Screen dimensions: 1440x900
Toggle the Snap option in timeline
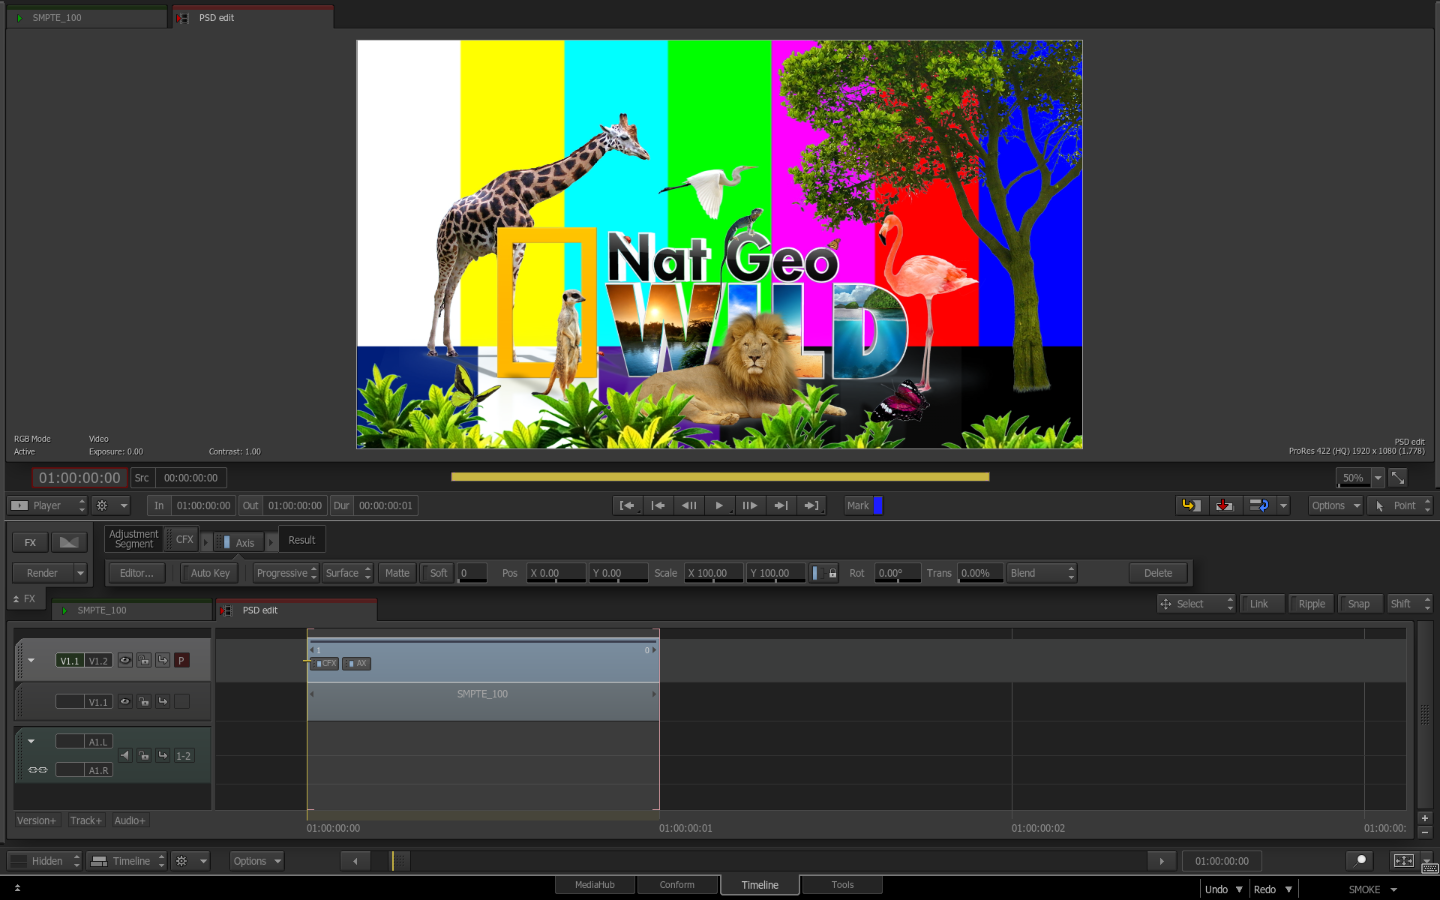point(1358,604)
